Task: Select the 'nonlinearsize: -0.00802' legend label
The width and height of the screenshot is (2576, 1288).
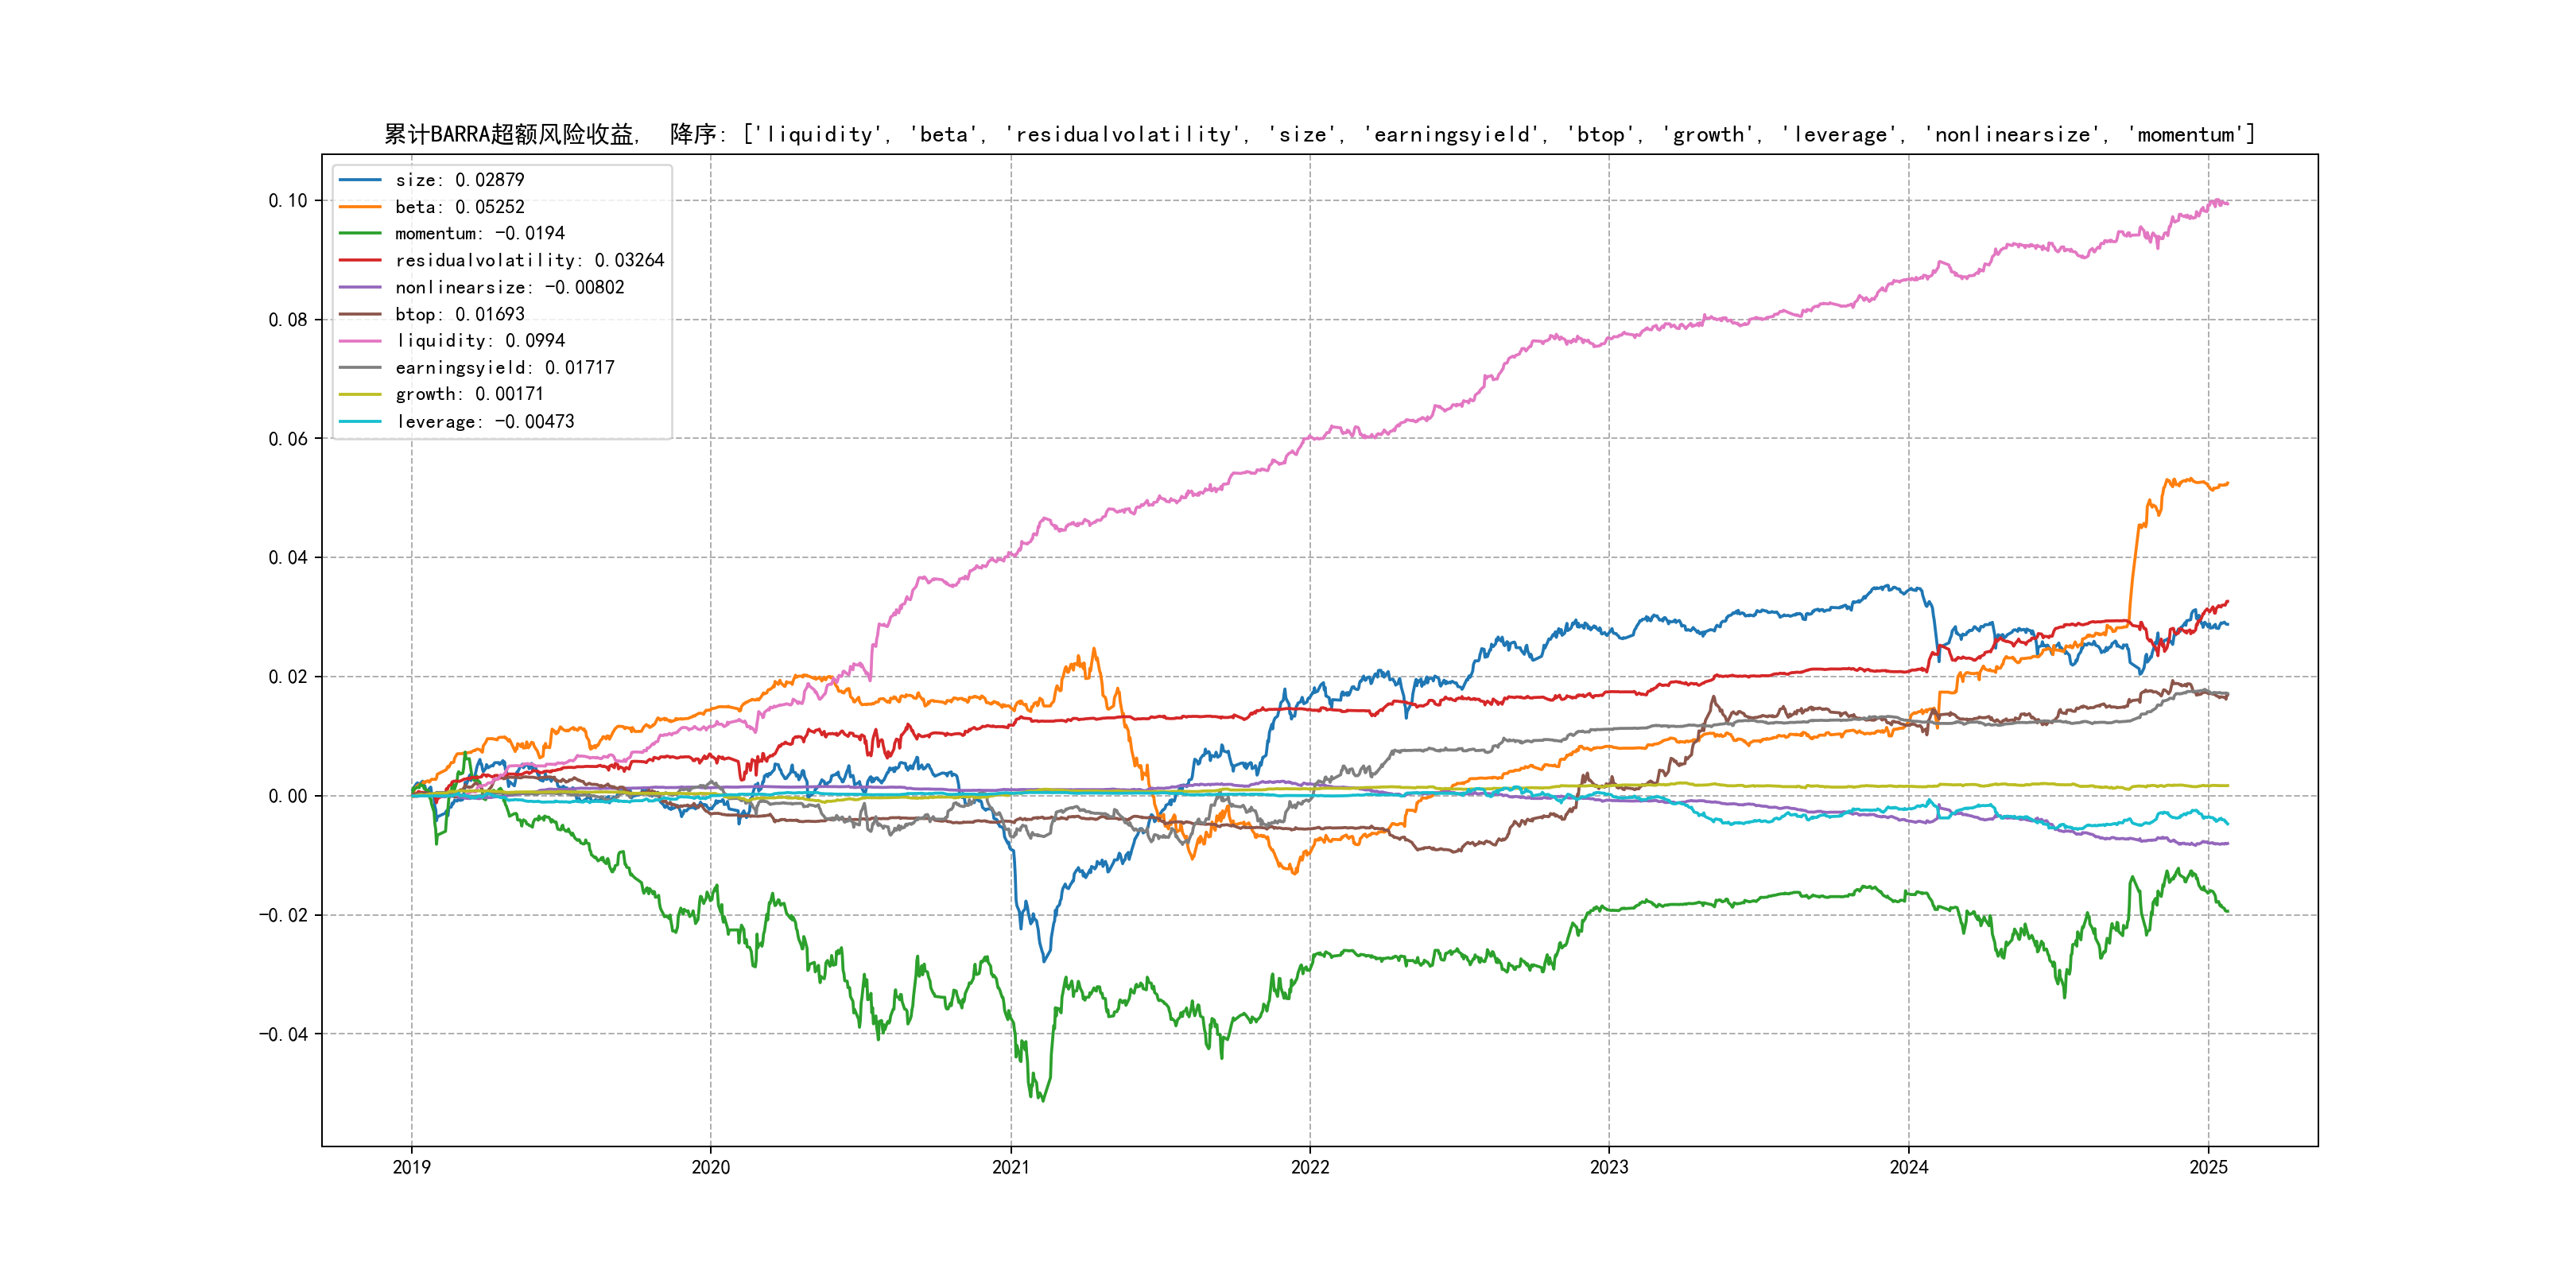Action: click(509, 287)
